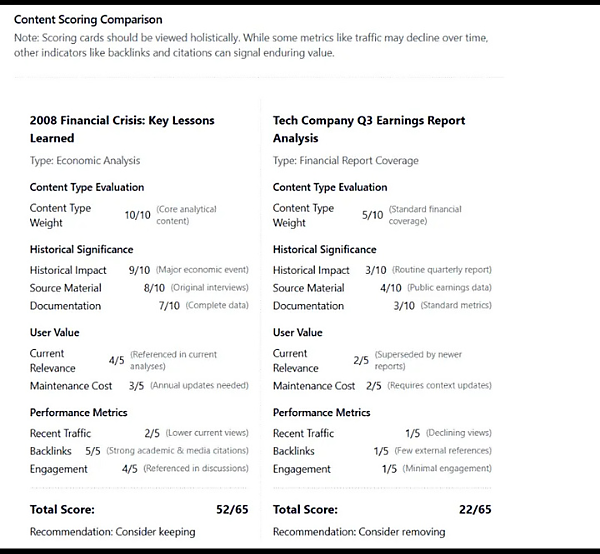Select the 22/65 total score
The width and height of the screenshot is (600, 554).
click(x=475, y=509)
